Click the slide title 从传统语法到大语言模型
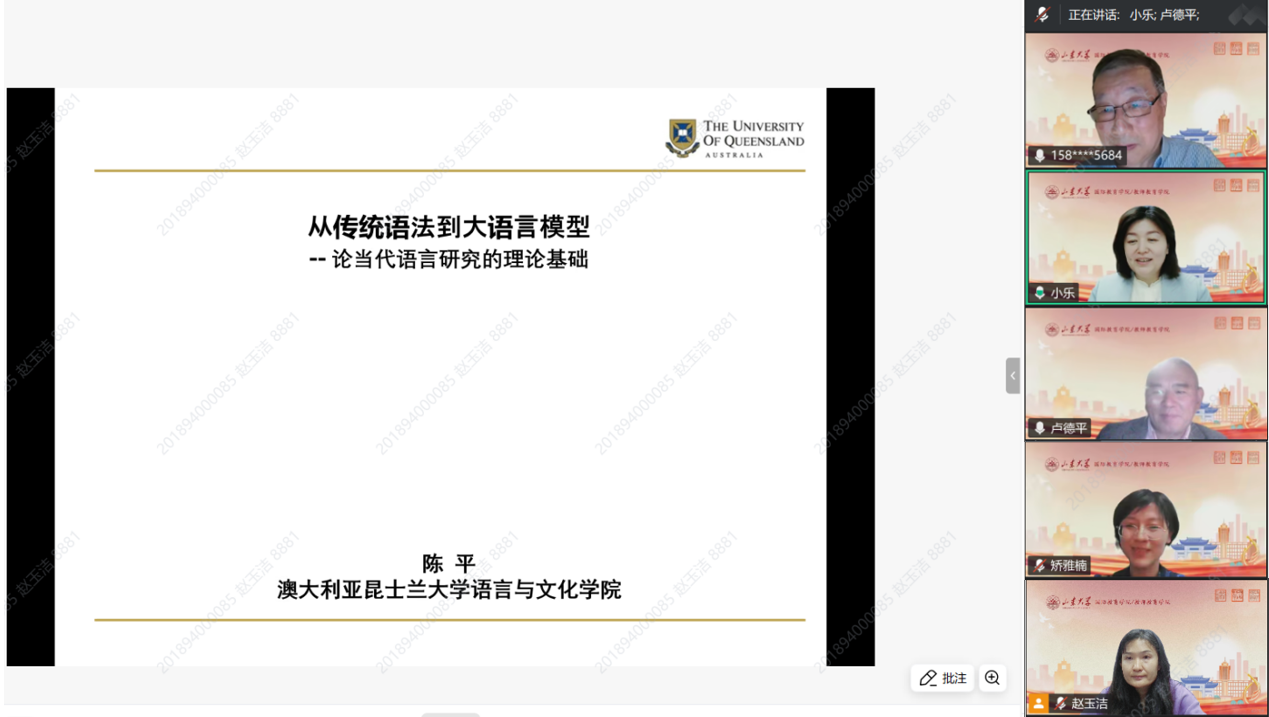 pyautogui.click(x=448, y=226)
